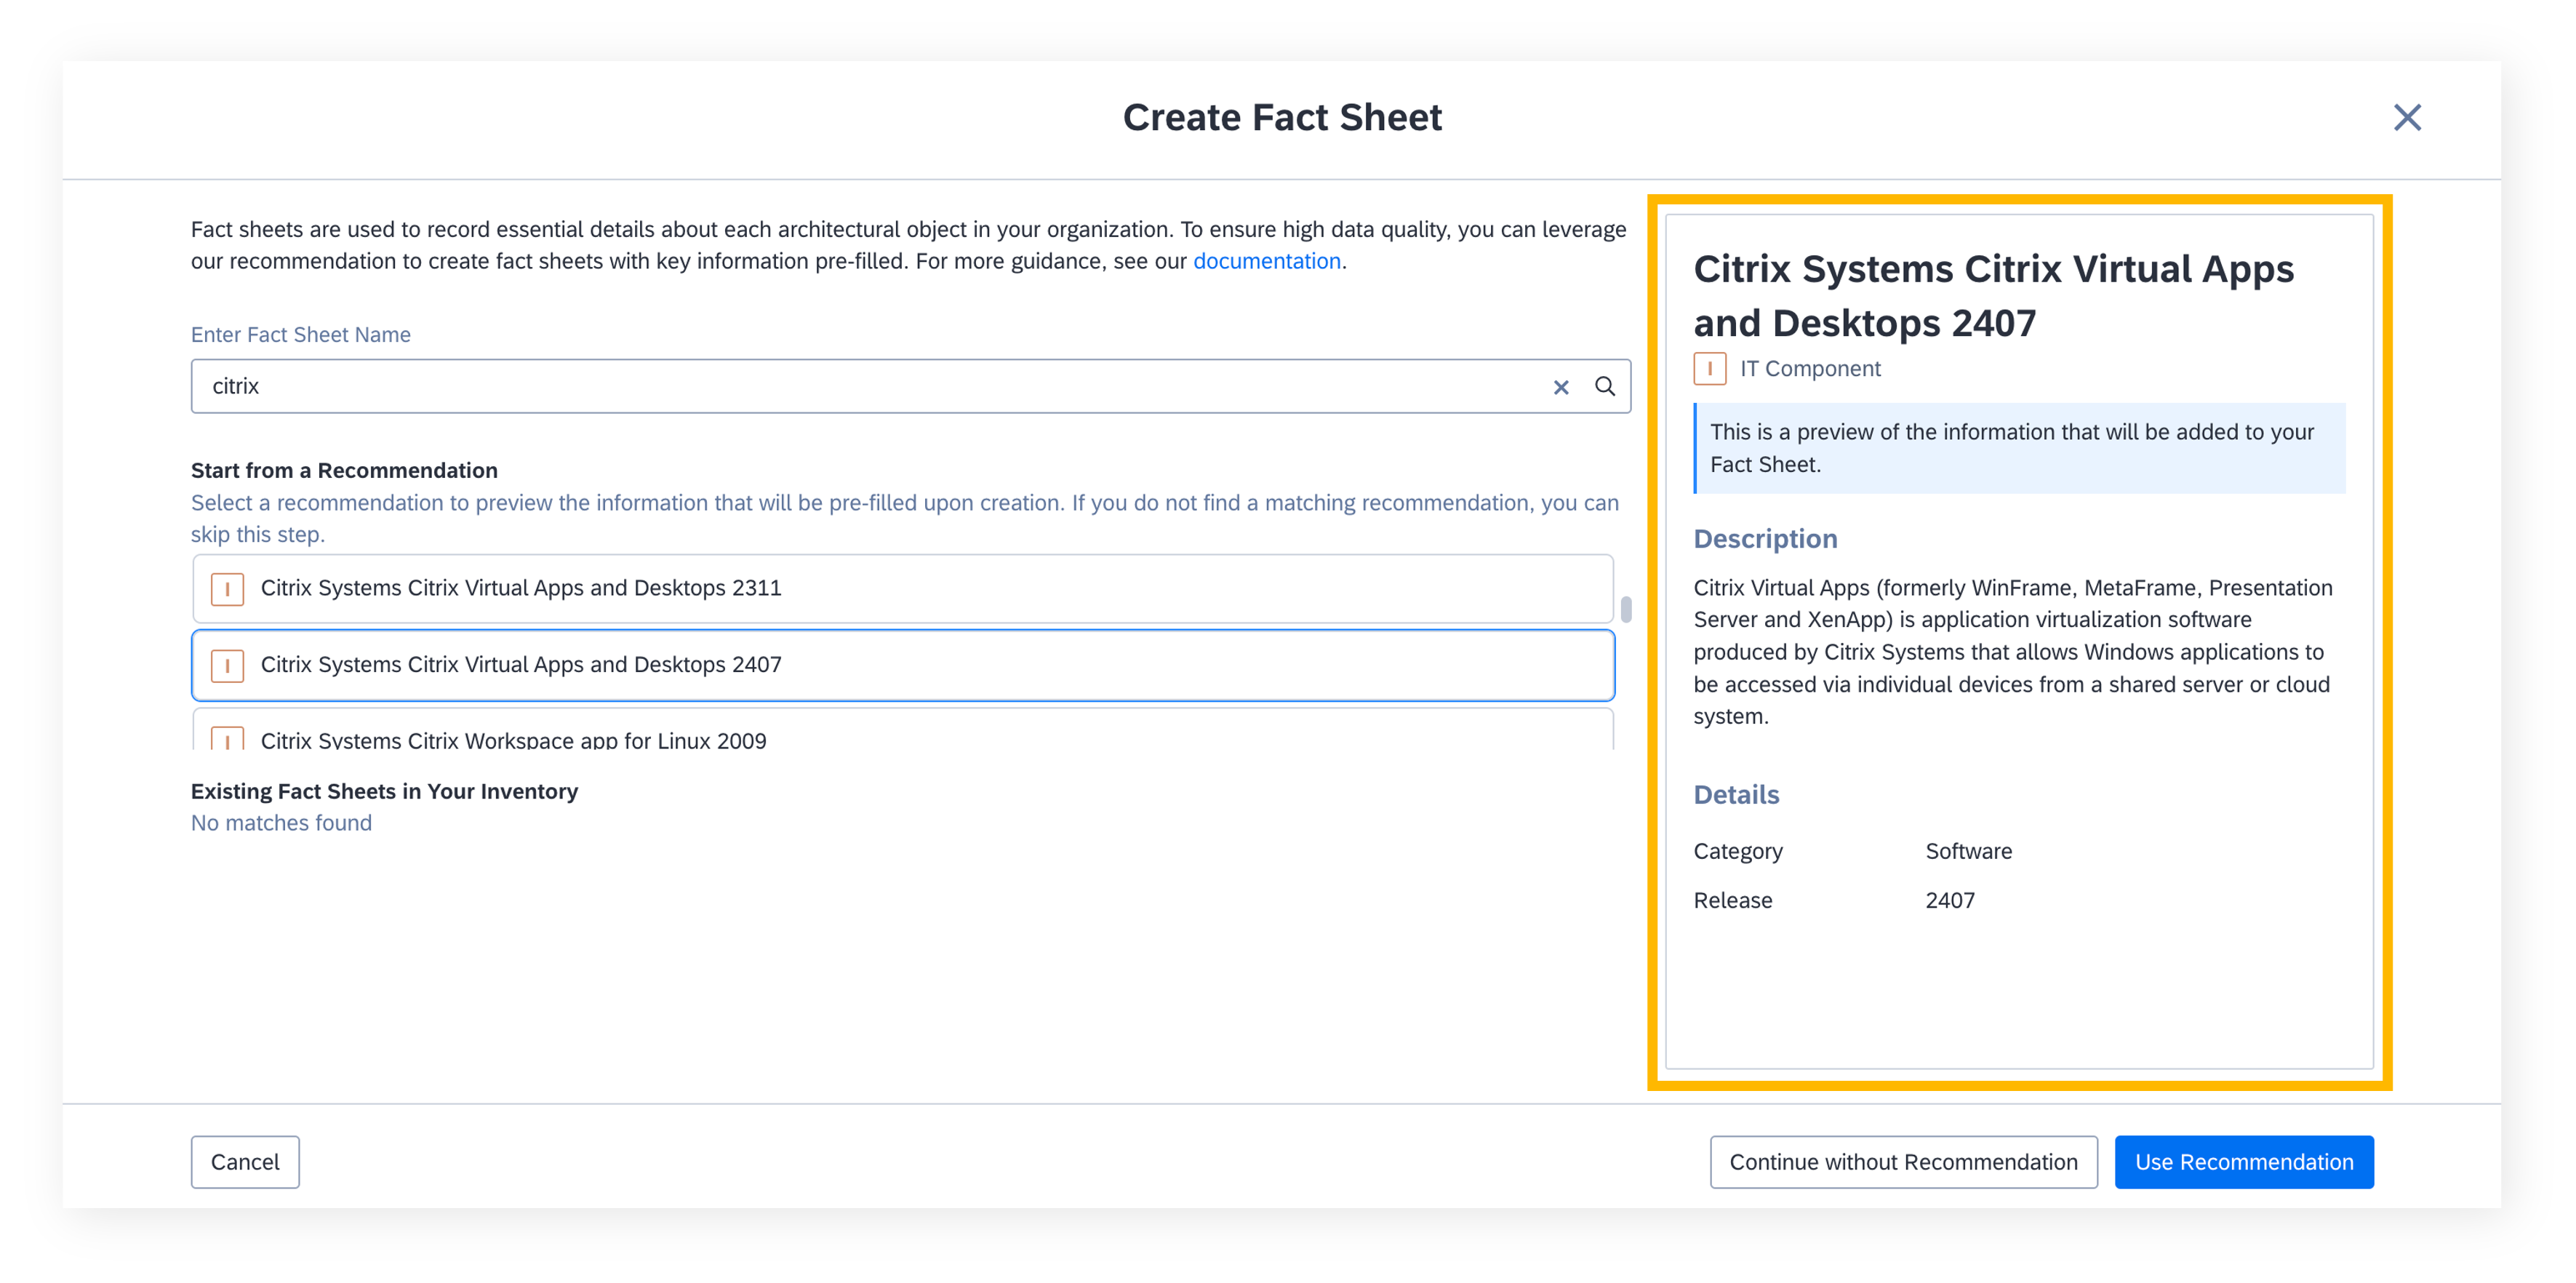
Task: Open the documentation link
Action: click(x=1266, y=261)
